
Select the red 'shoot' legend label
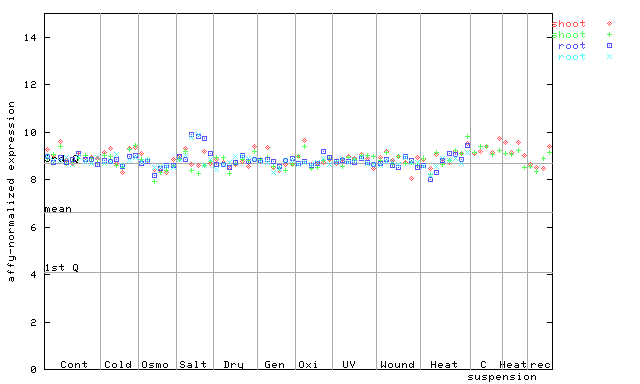tap(569, 24)
